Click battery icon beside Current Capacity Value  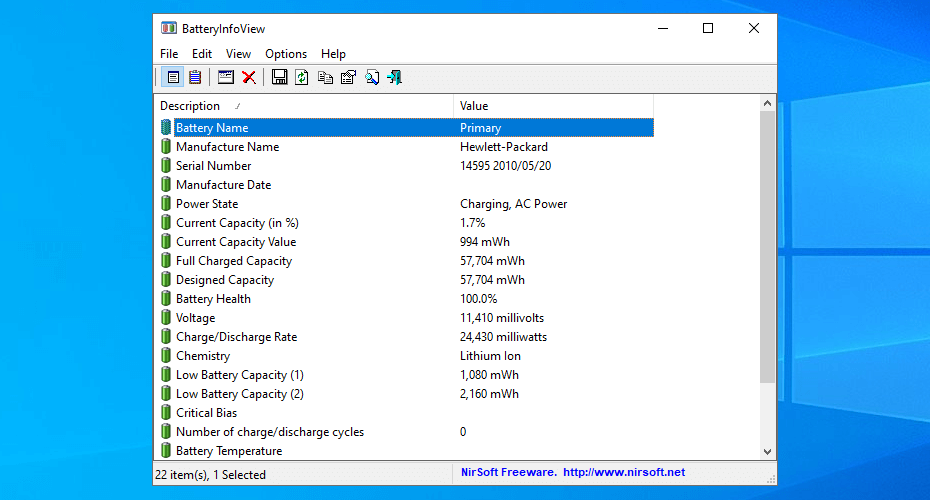pyautogui.click(x=166, y=241)
